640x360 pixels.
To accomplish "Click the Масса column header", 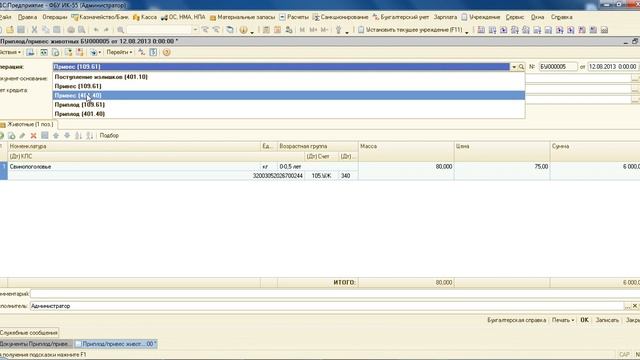I will pyautogui.click(x=406, y=146).
